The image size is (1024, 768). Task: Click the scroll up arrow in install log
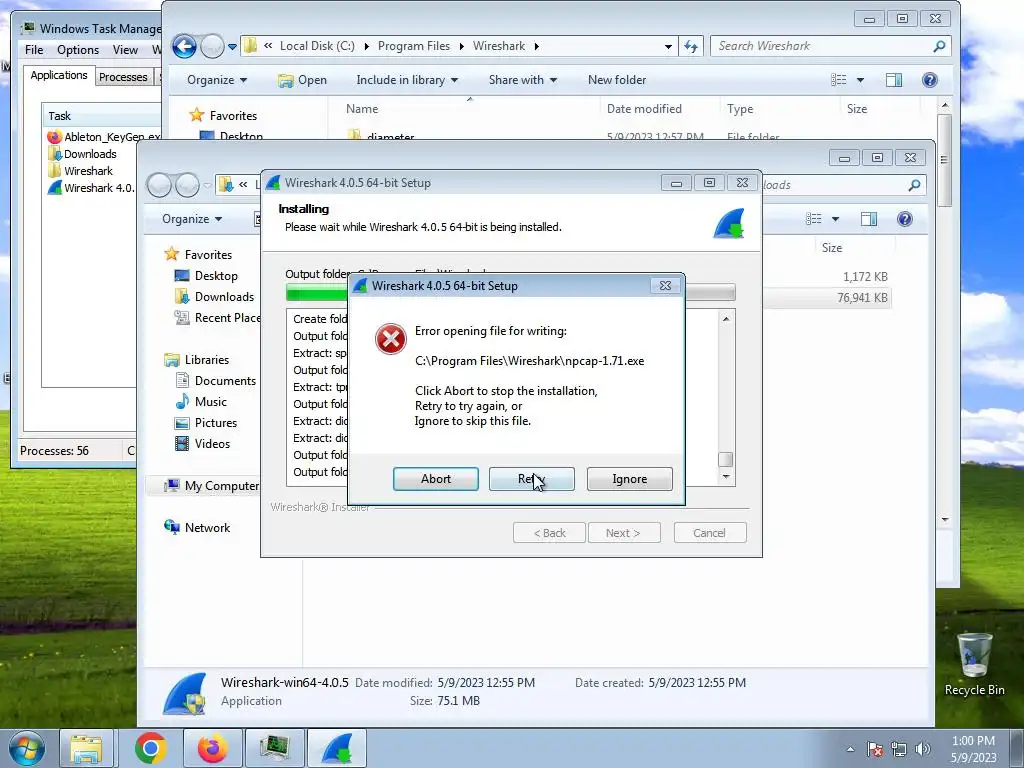point(726,319)
